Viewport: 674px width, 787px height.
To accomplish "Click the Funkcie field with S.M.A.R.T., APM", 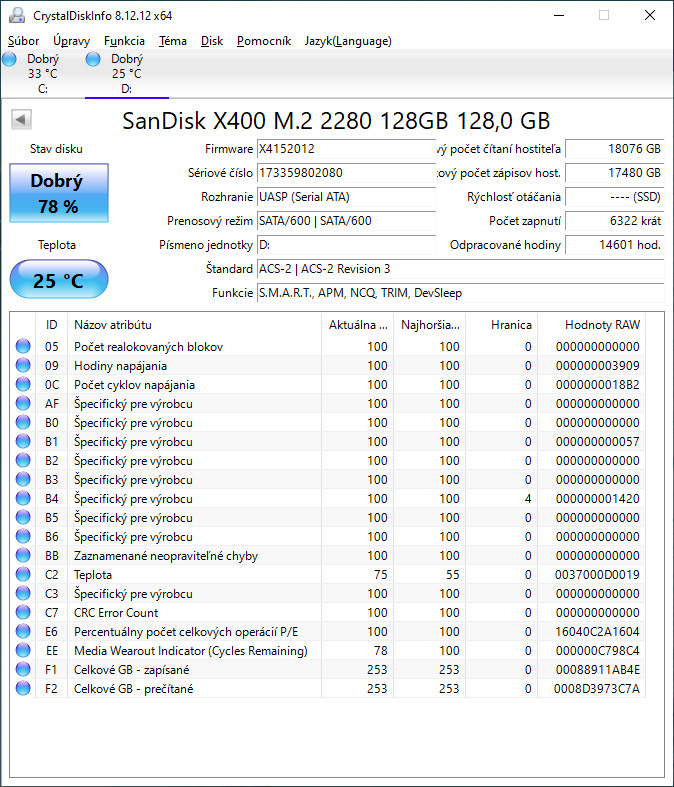I will (x=460, y=293).
